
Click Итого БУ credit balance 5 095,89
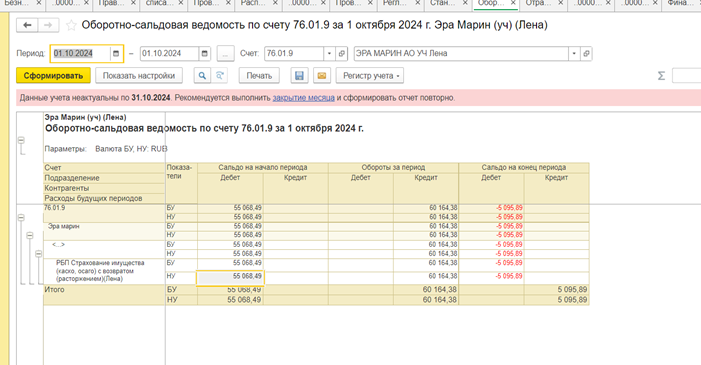557,290
